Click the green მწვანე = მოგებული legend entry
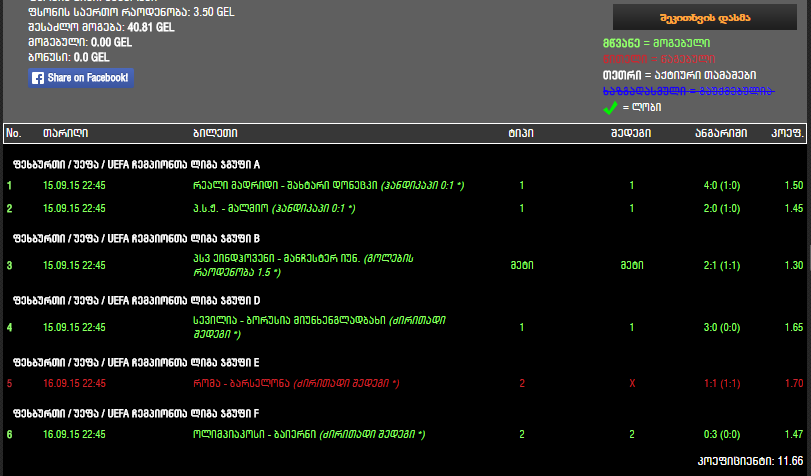Image resolution: width=811 pixels, height=476 pixels. click(x=656, y=43)
